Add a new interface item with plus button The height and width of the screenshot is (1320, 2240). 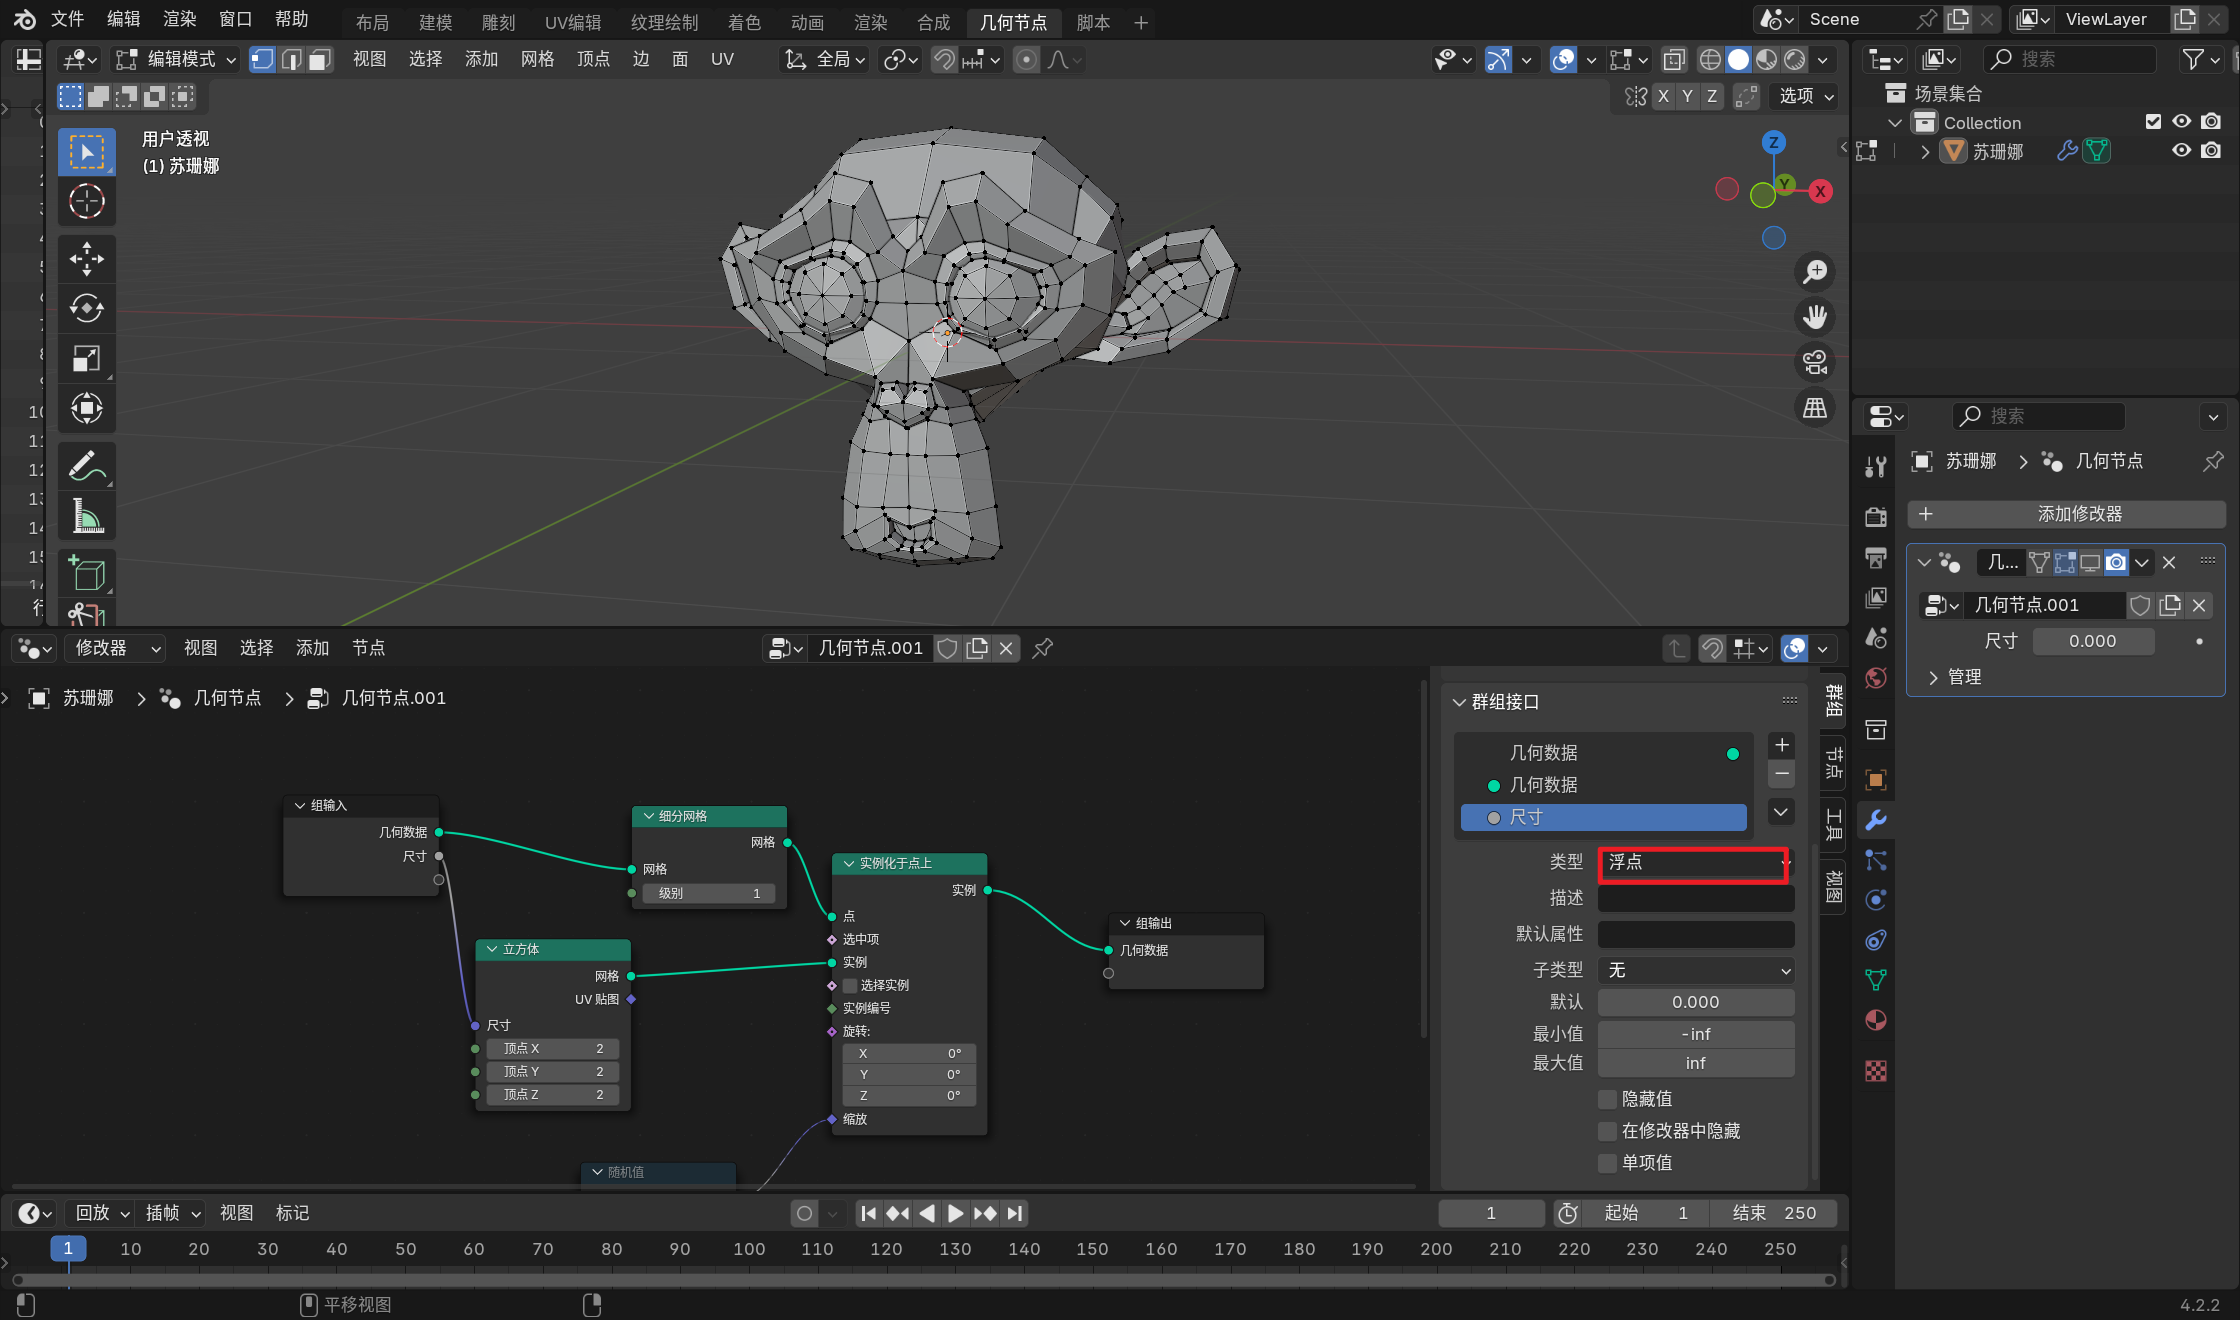[1781, 745]
